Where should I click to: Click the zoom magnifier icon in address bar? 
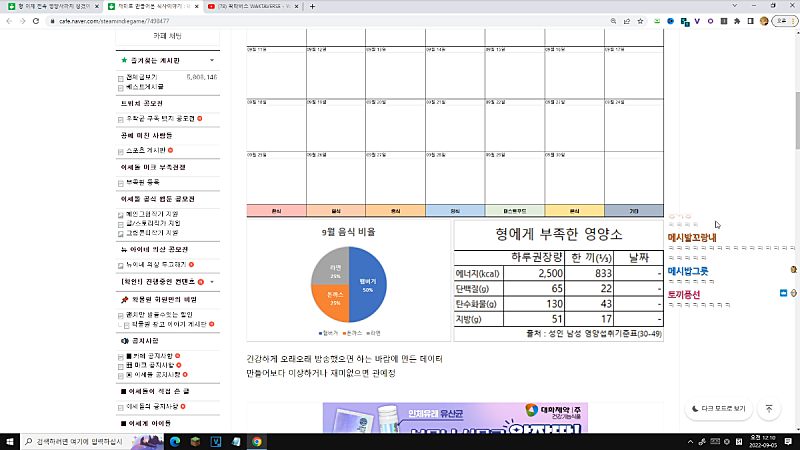(x=613, y=21)
